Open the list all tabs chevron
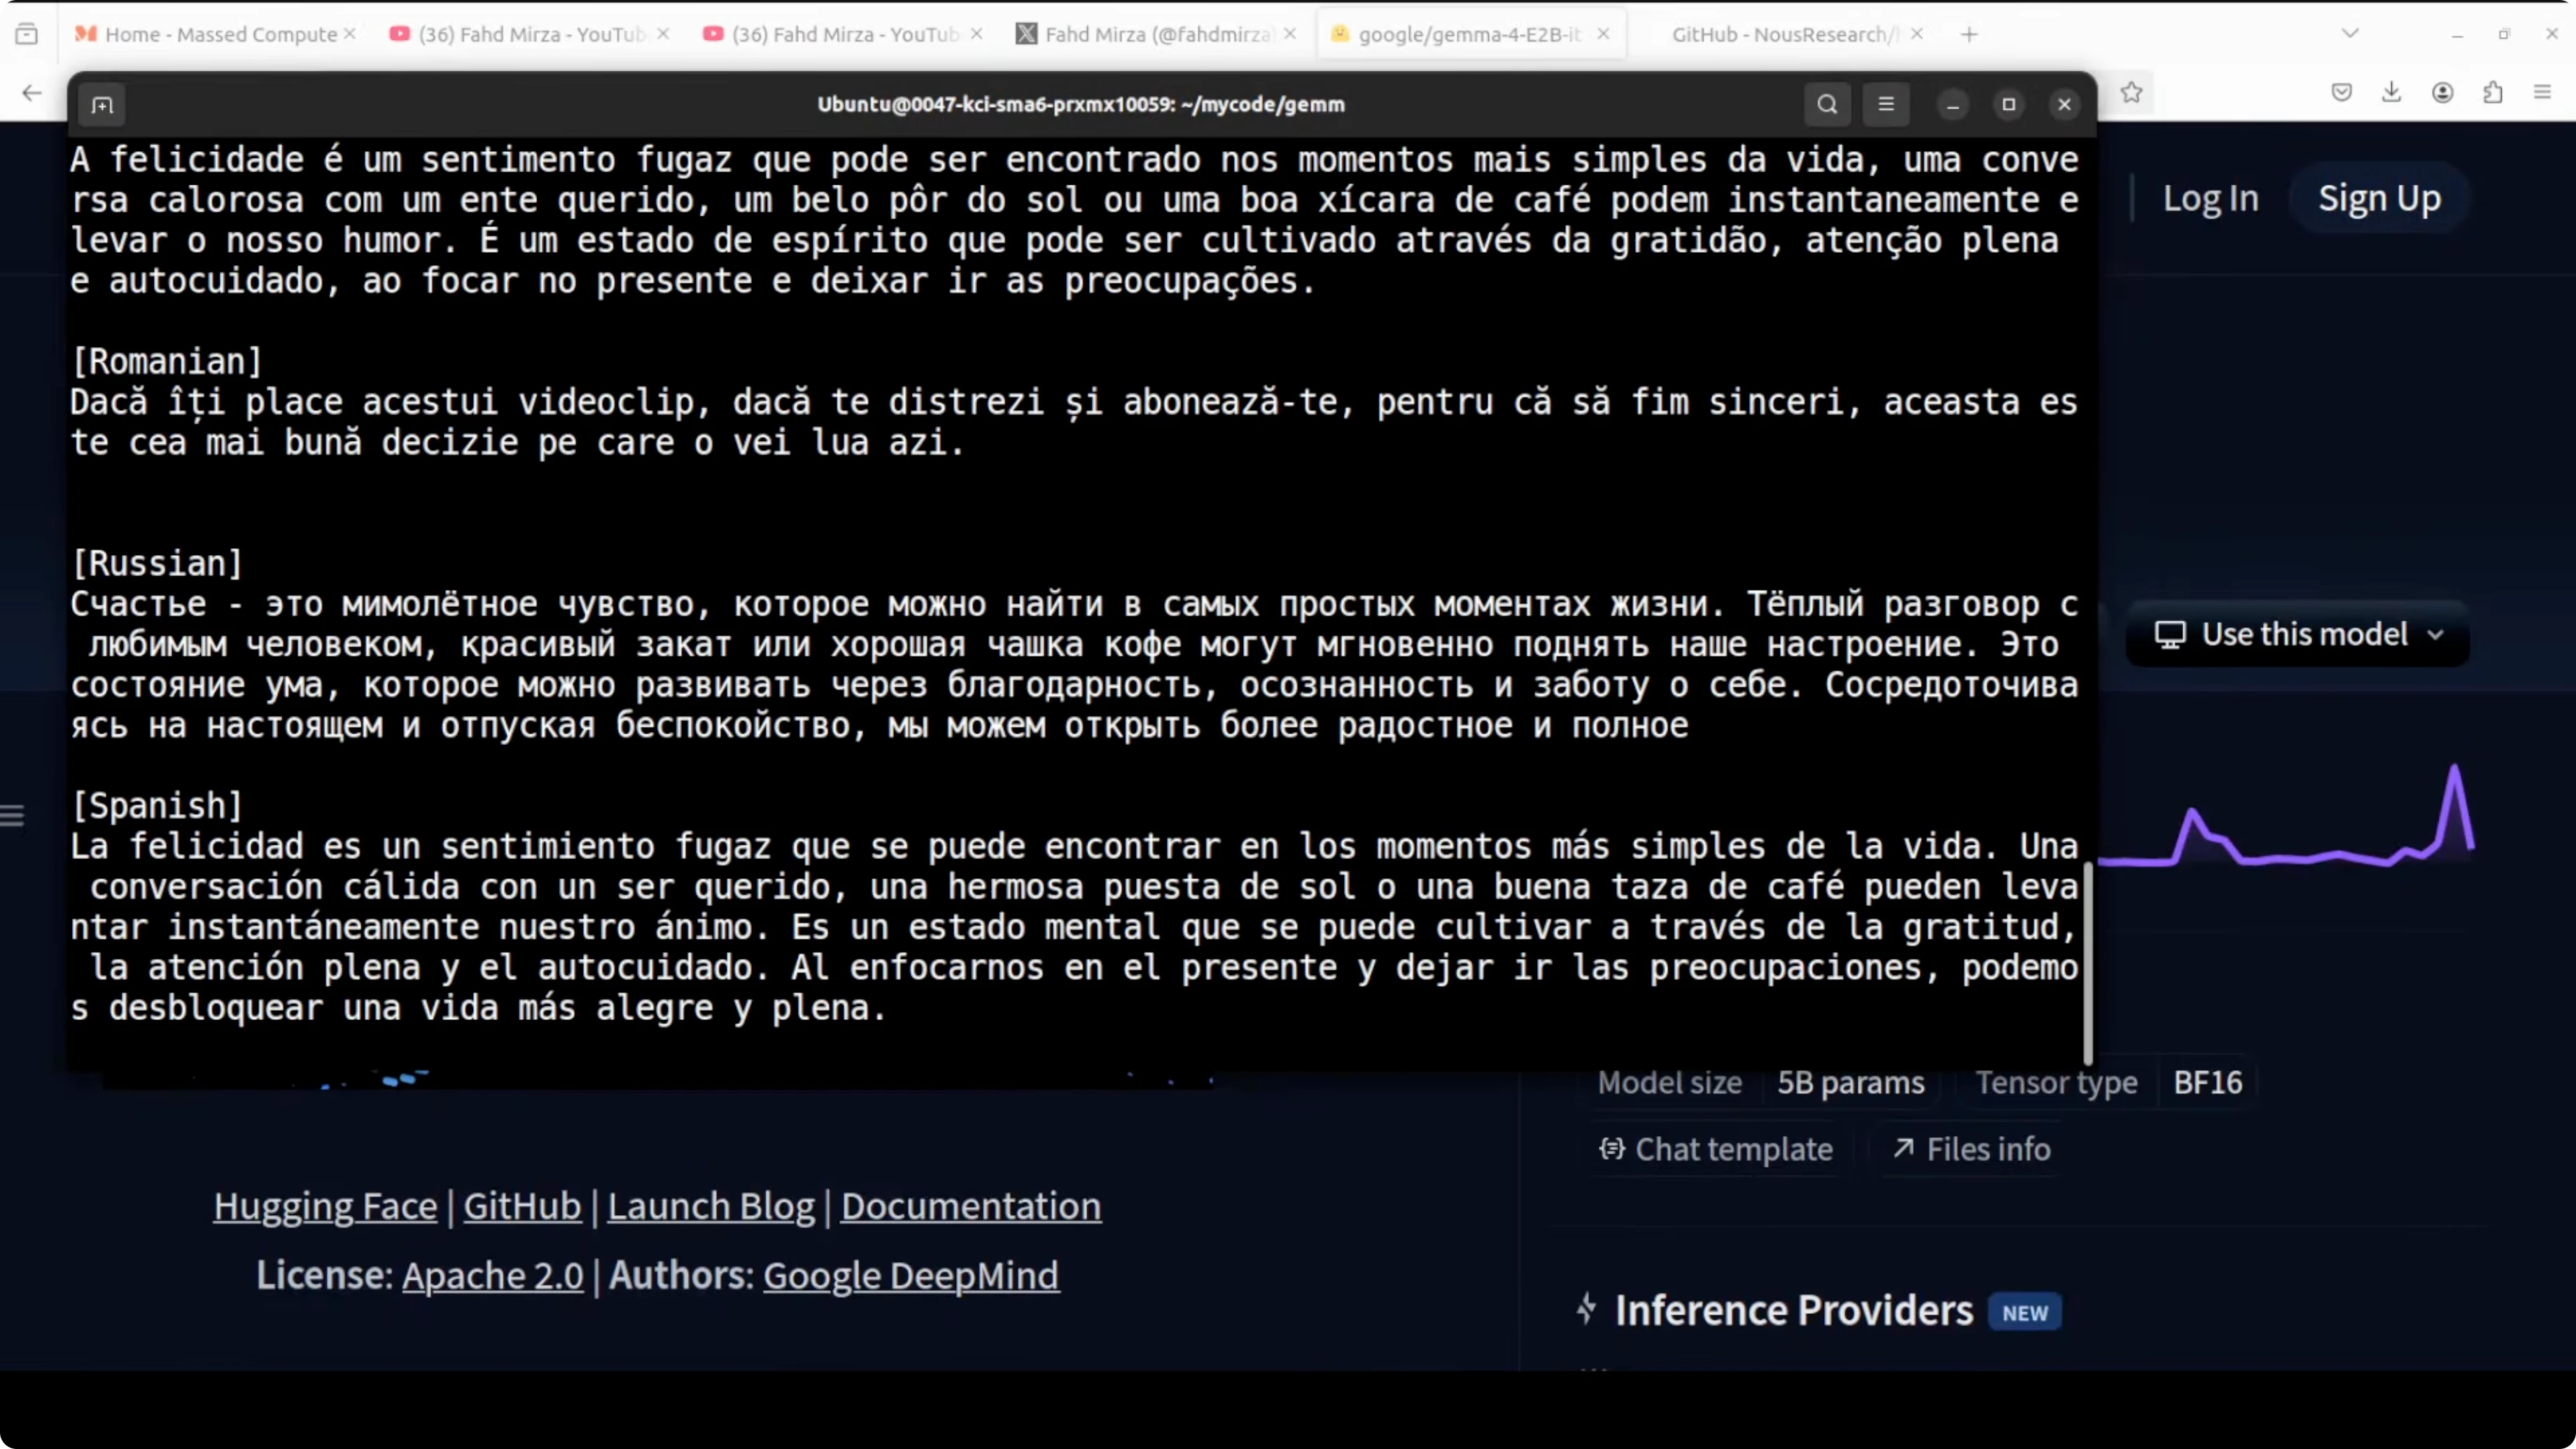Screen dimensions: 2576x1449 tap(2350, 34)
